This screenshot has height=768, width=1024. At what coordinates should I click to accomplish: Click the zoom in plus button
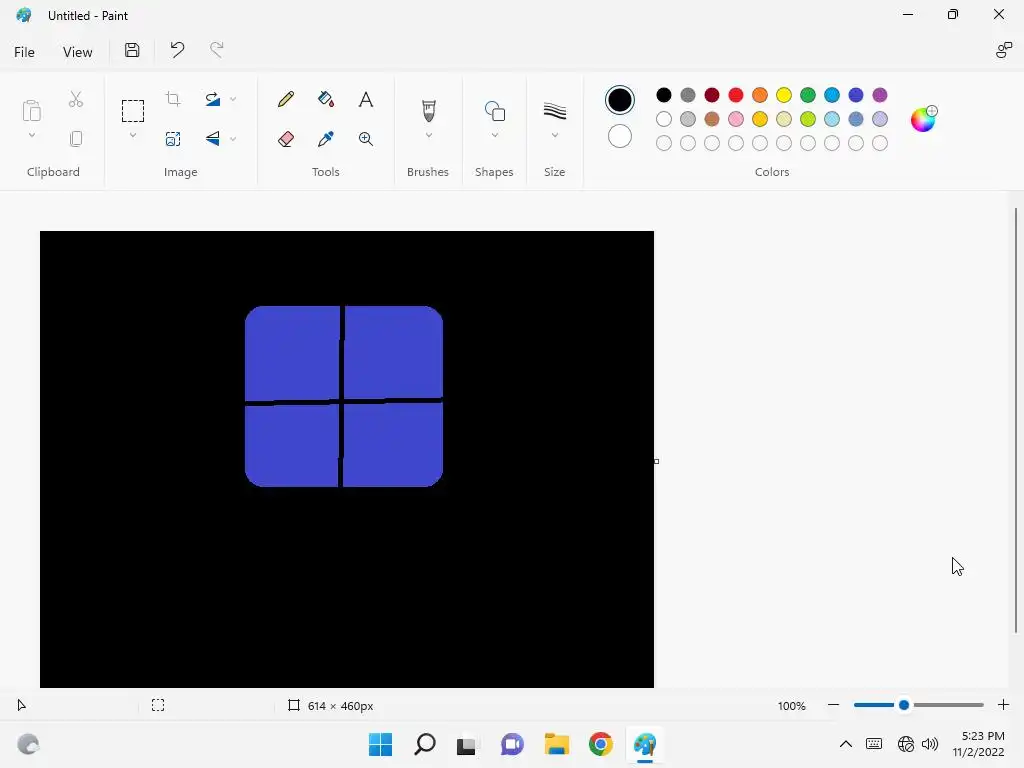[1003, 705]
